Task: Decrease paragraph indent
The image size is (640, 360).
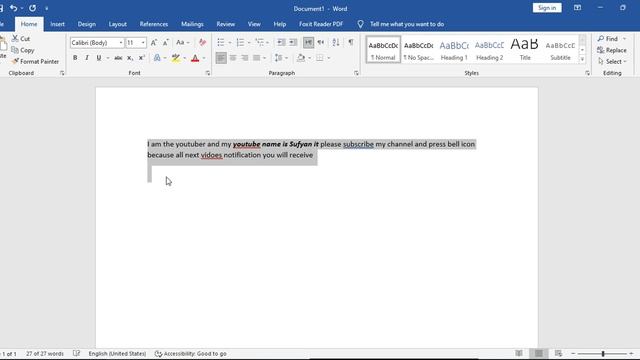Action: pos(281,42)
